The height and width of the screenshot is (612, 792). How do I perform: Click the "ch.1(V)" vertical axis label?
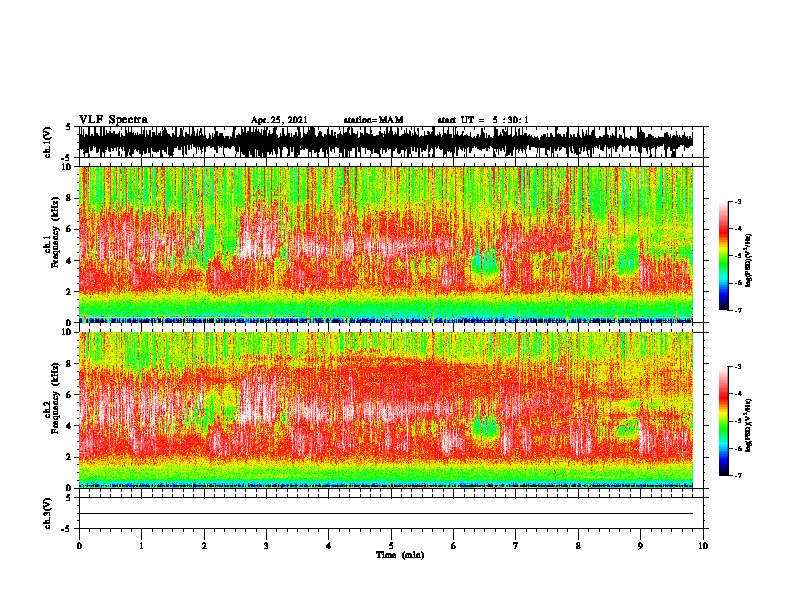pyautogui.click(x=48, y=142)
